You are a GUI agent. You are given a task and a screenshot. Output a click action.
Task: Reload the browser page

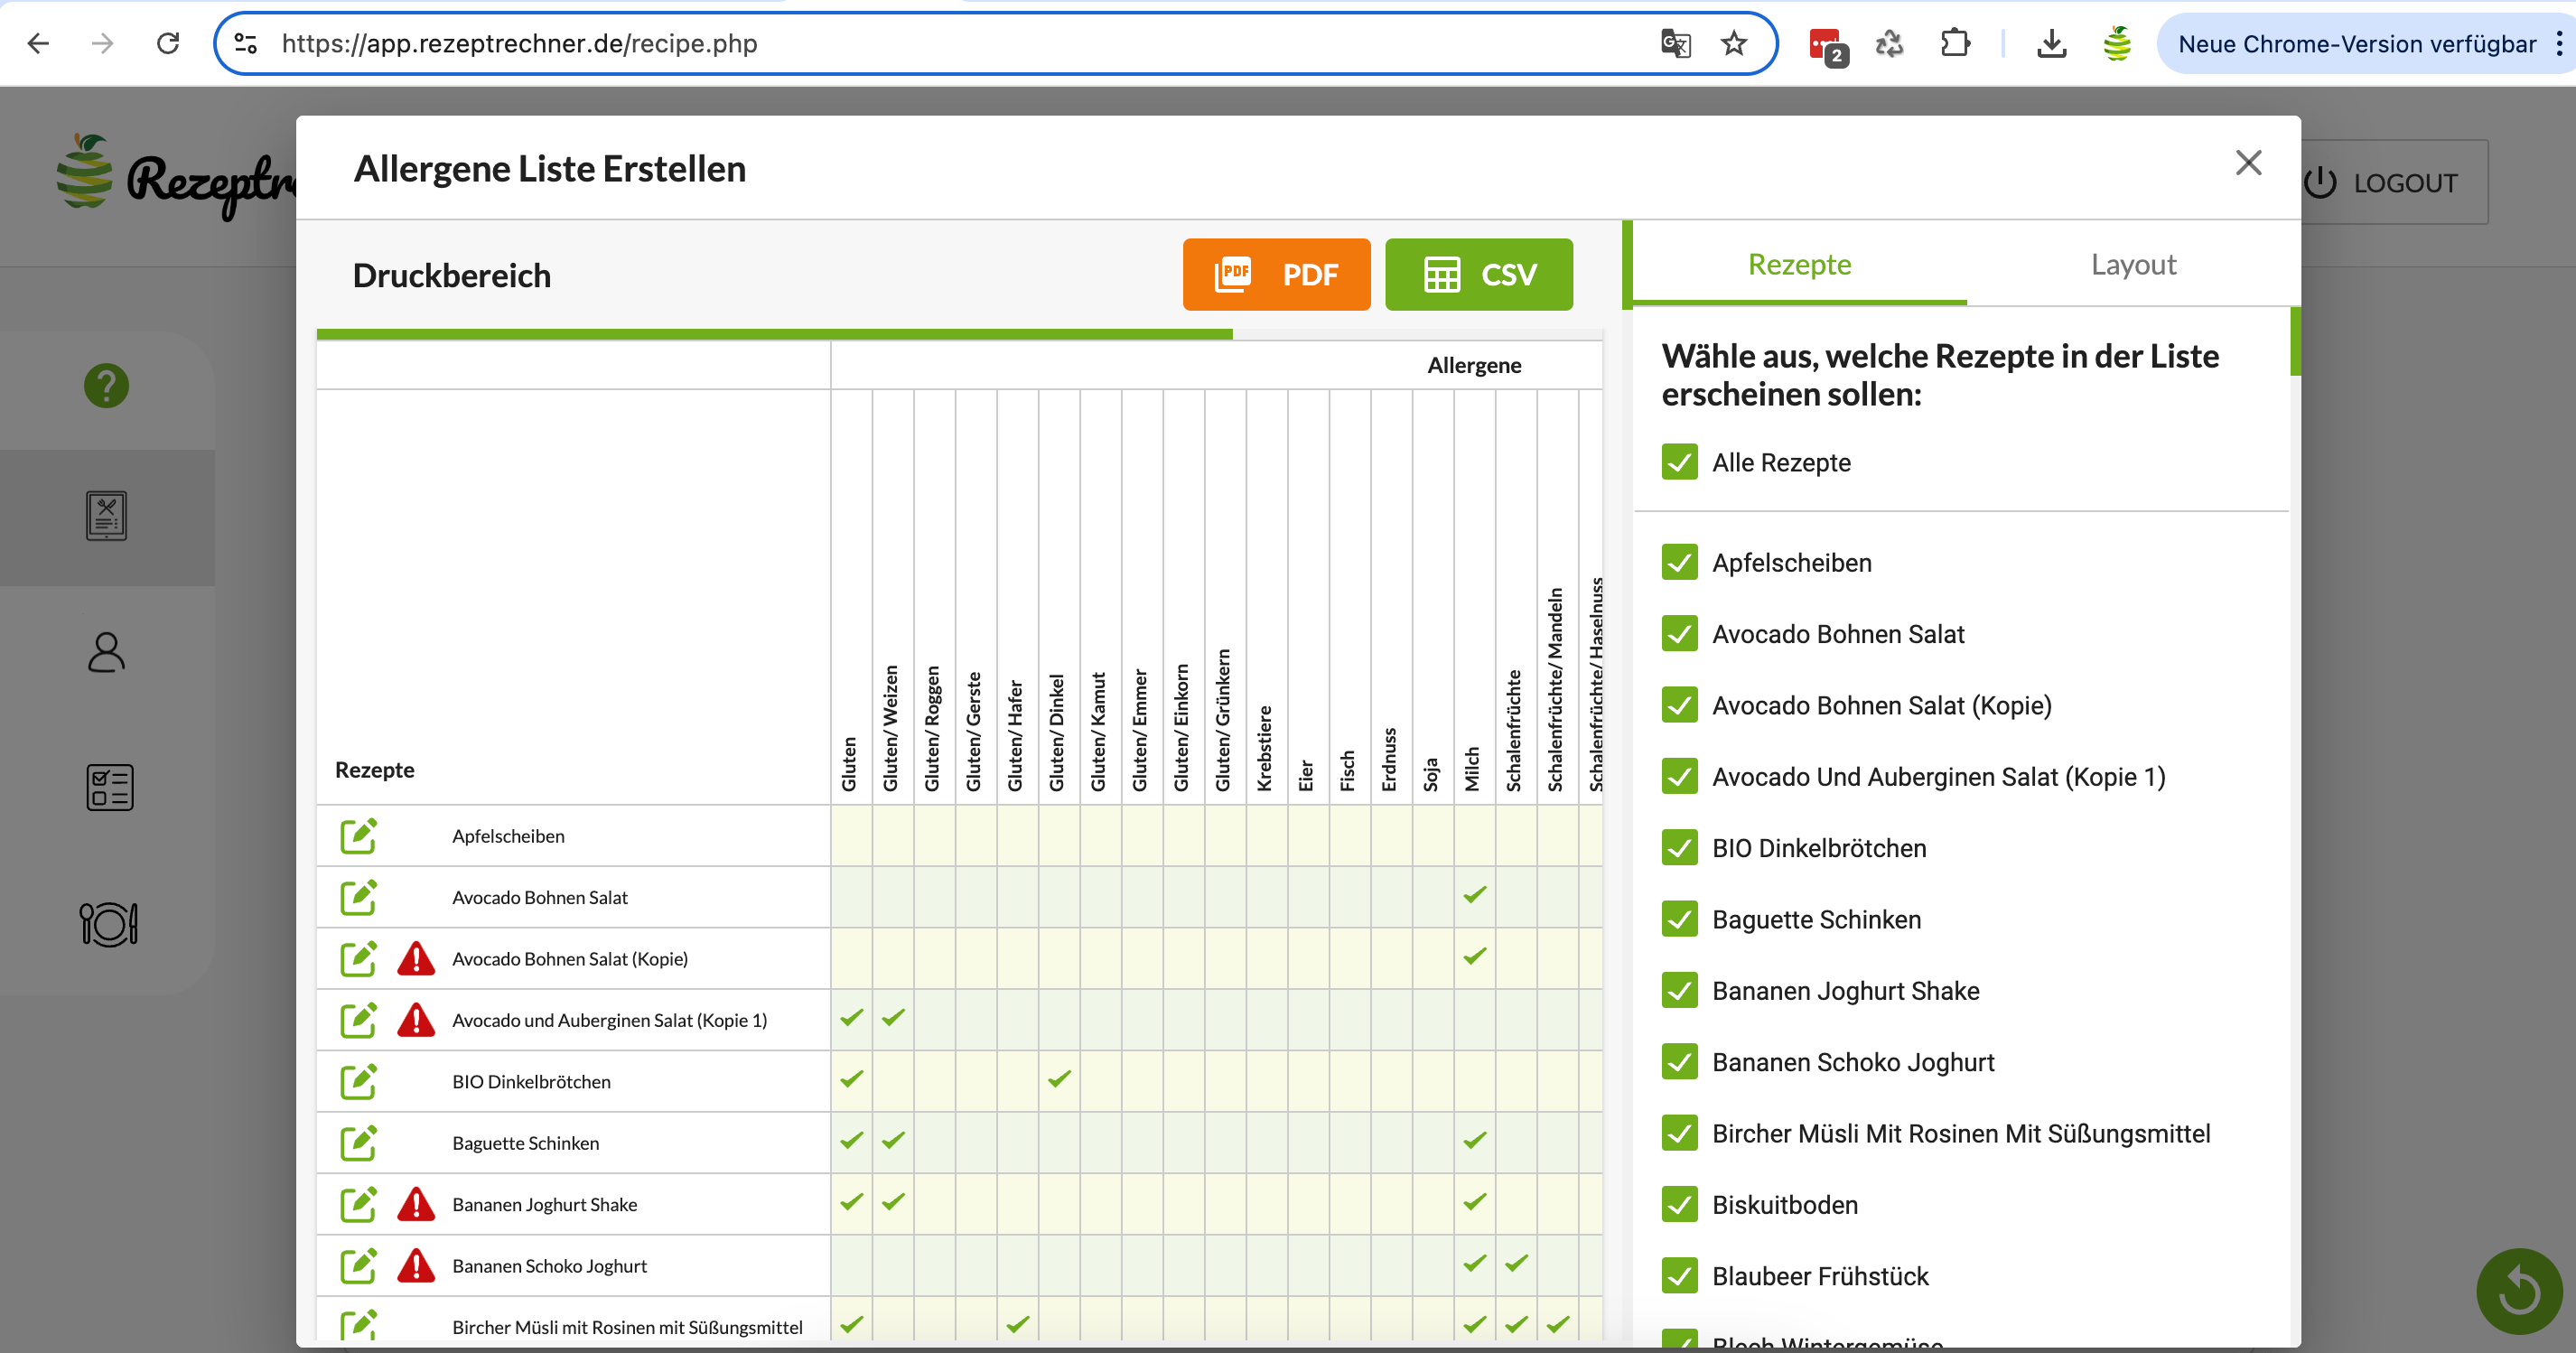tap(168, 43)
